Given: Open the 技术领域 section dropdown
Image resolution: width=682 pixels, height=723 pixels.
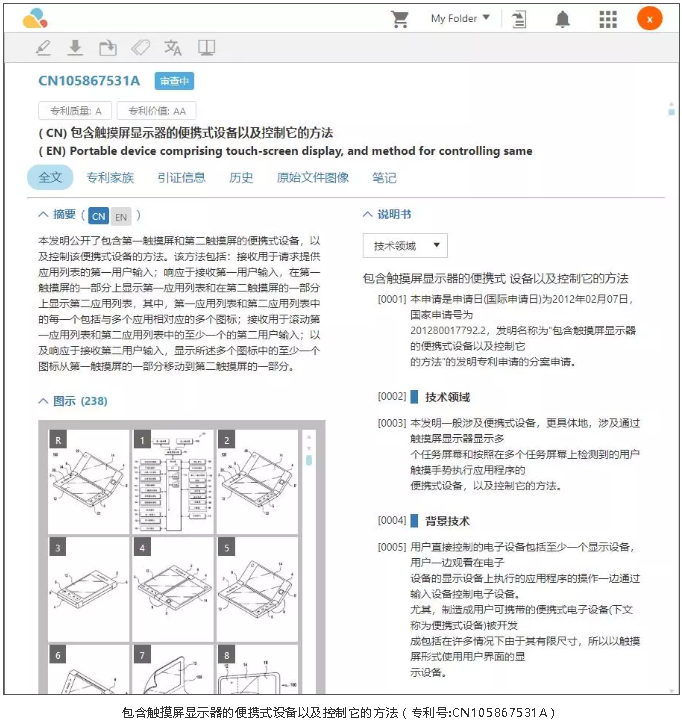Looking at the screenshot, I should [405, 246].
